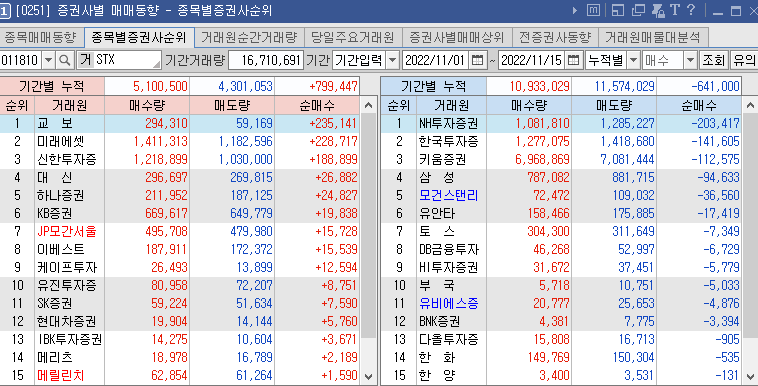
Task: Open the start date calendar picker
Action: click(478, 60)
